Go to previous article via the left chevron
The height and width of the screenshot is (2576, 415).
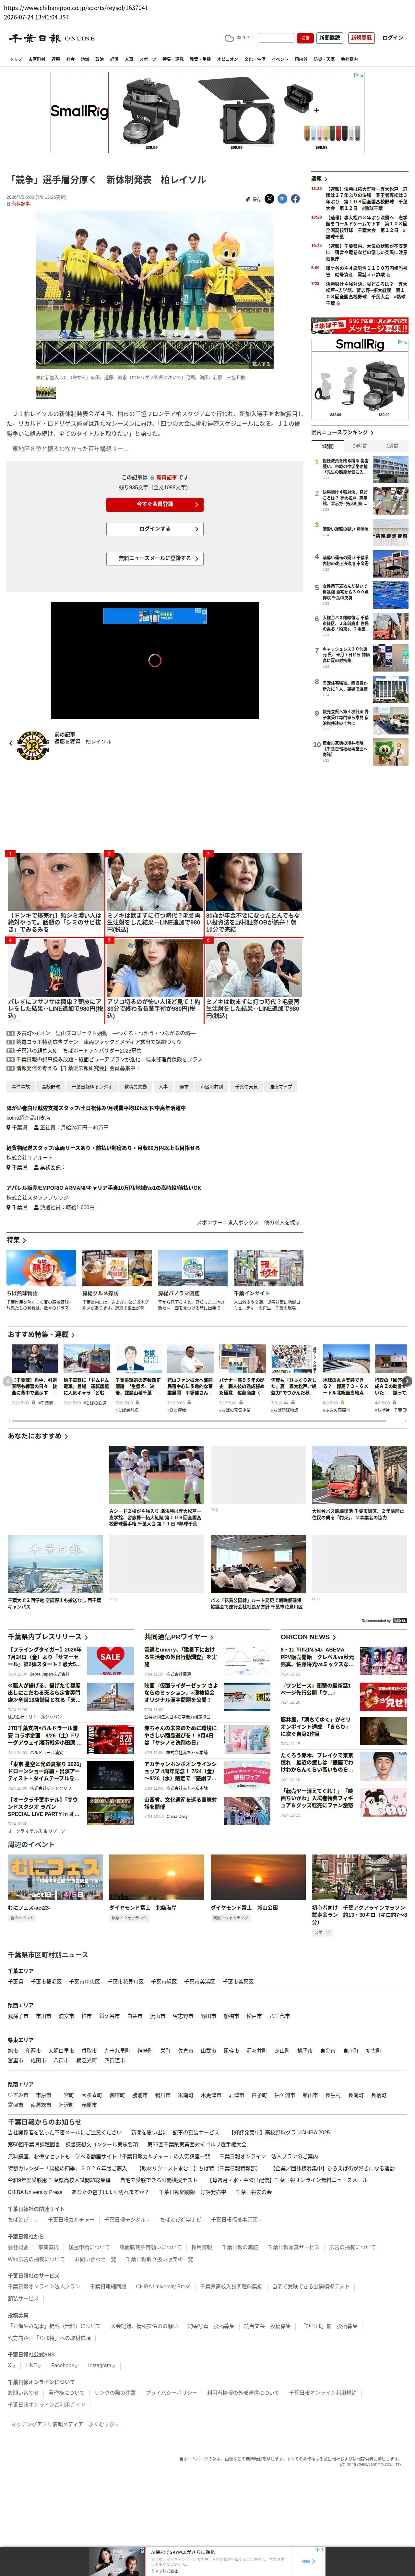[x=11, y=743]
